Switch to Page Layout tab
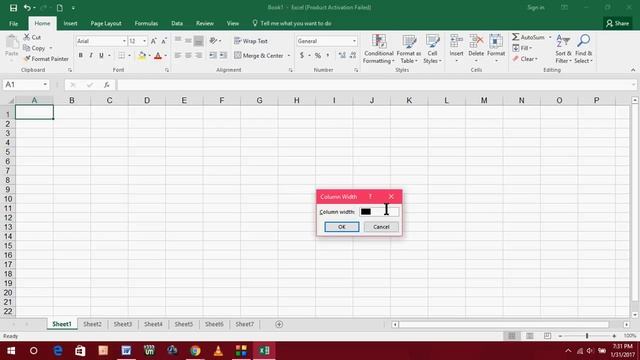This screenshot has height=360, width=640. pyautogui.click(x=106, y=23)
